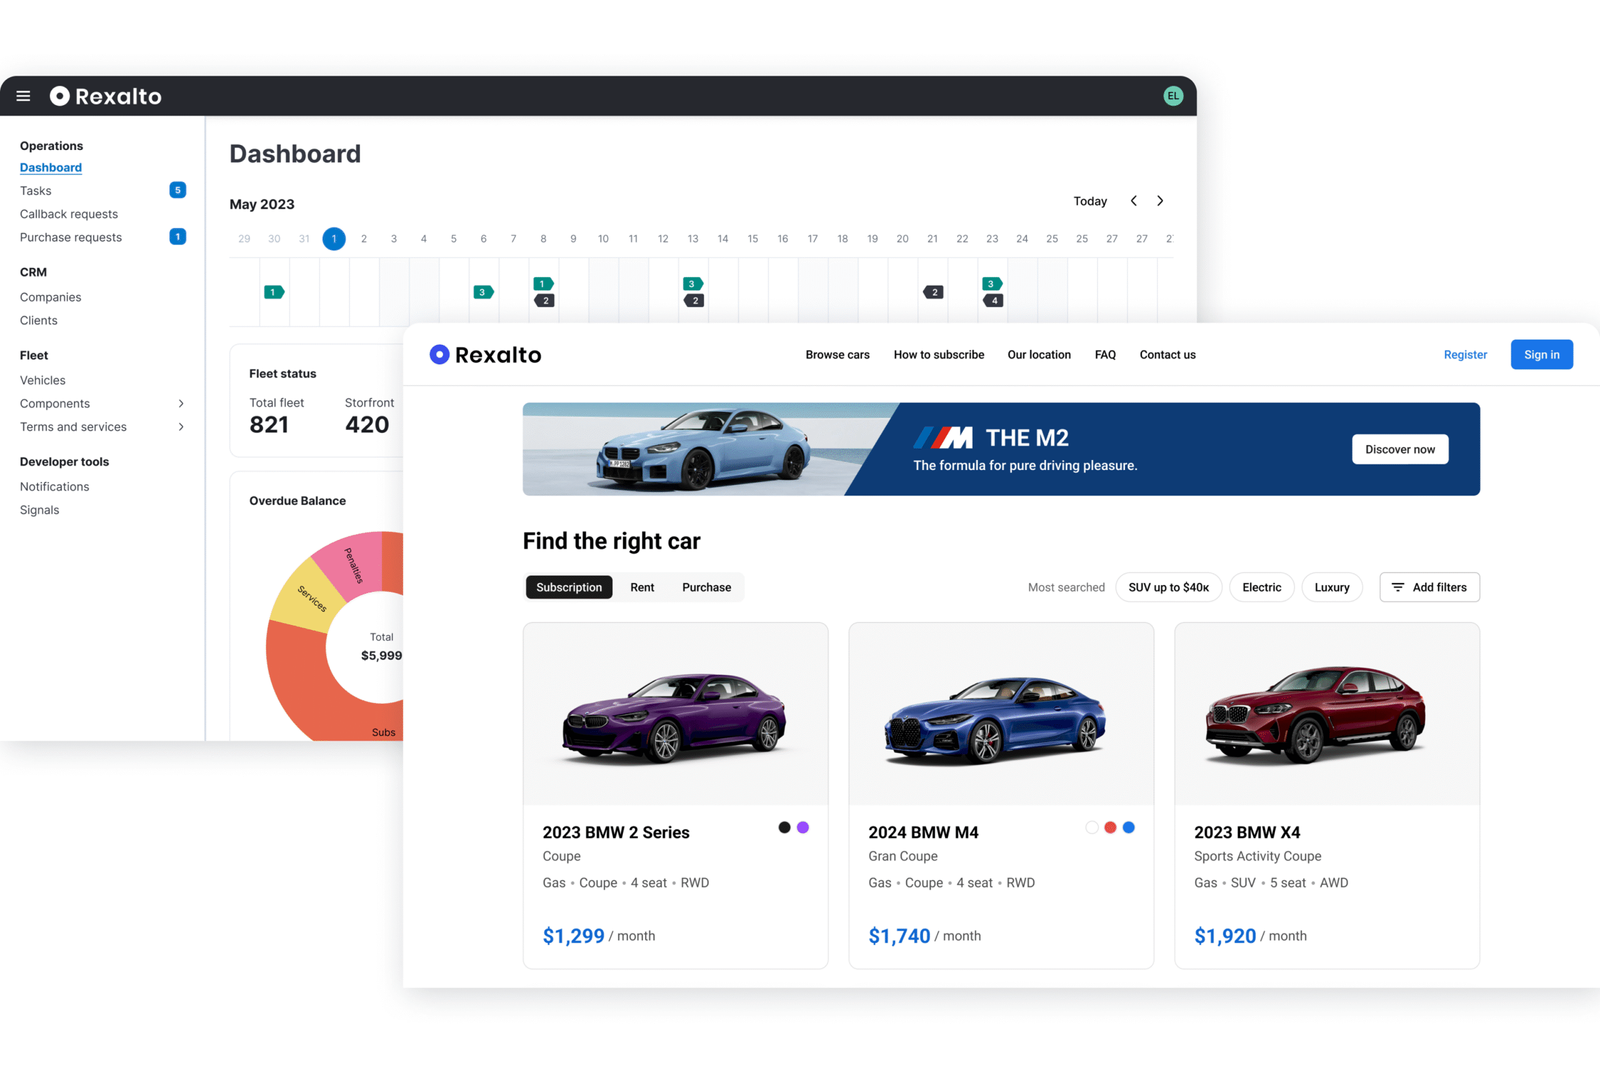Click dark marker 2 under day 21

tap(933, 292)
